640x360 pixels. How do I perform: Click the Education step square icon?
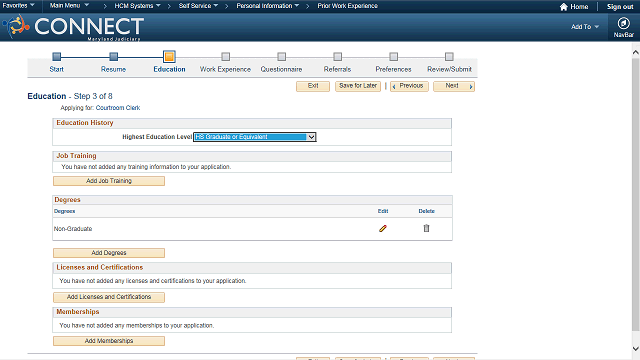(169, 56)
